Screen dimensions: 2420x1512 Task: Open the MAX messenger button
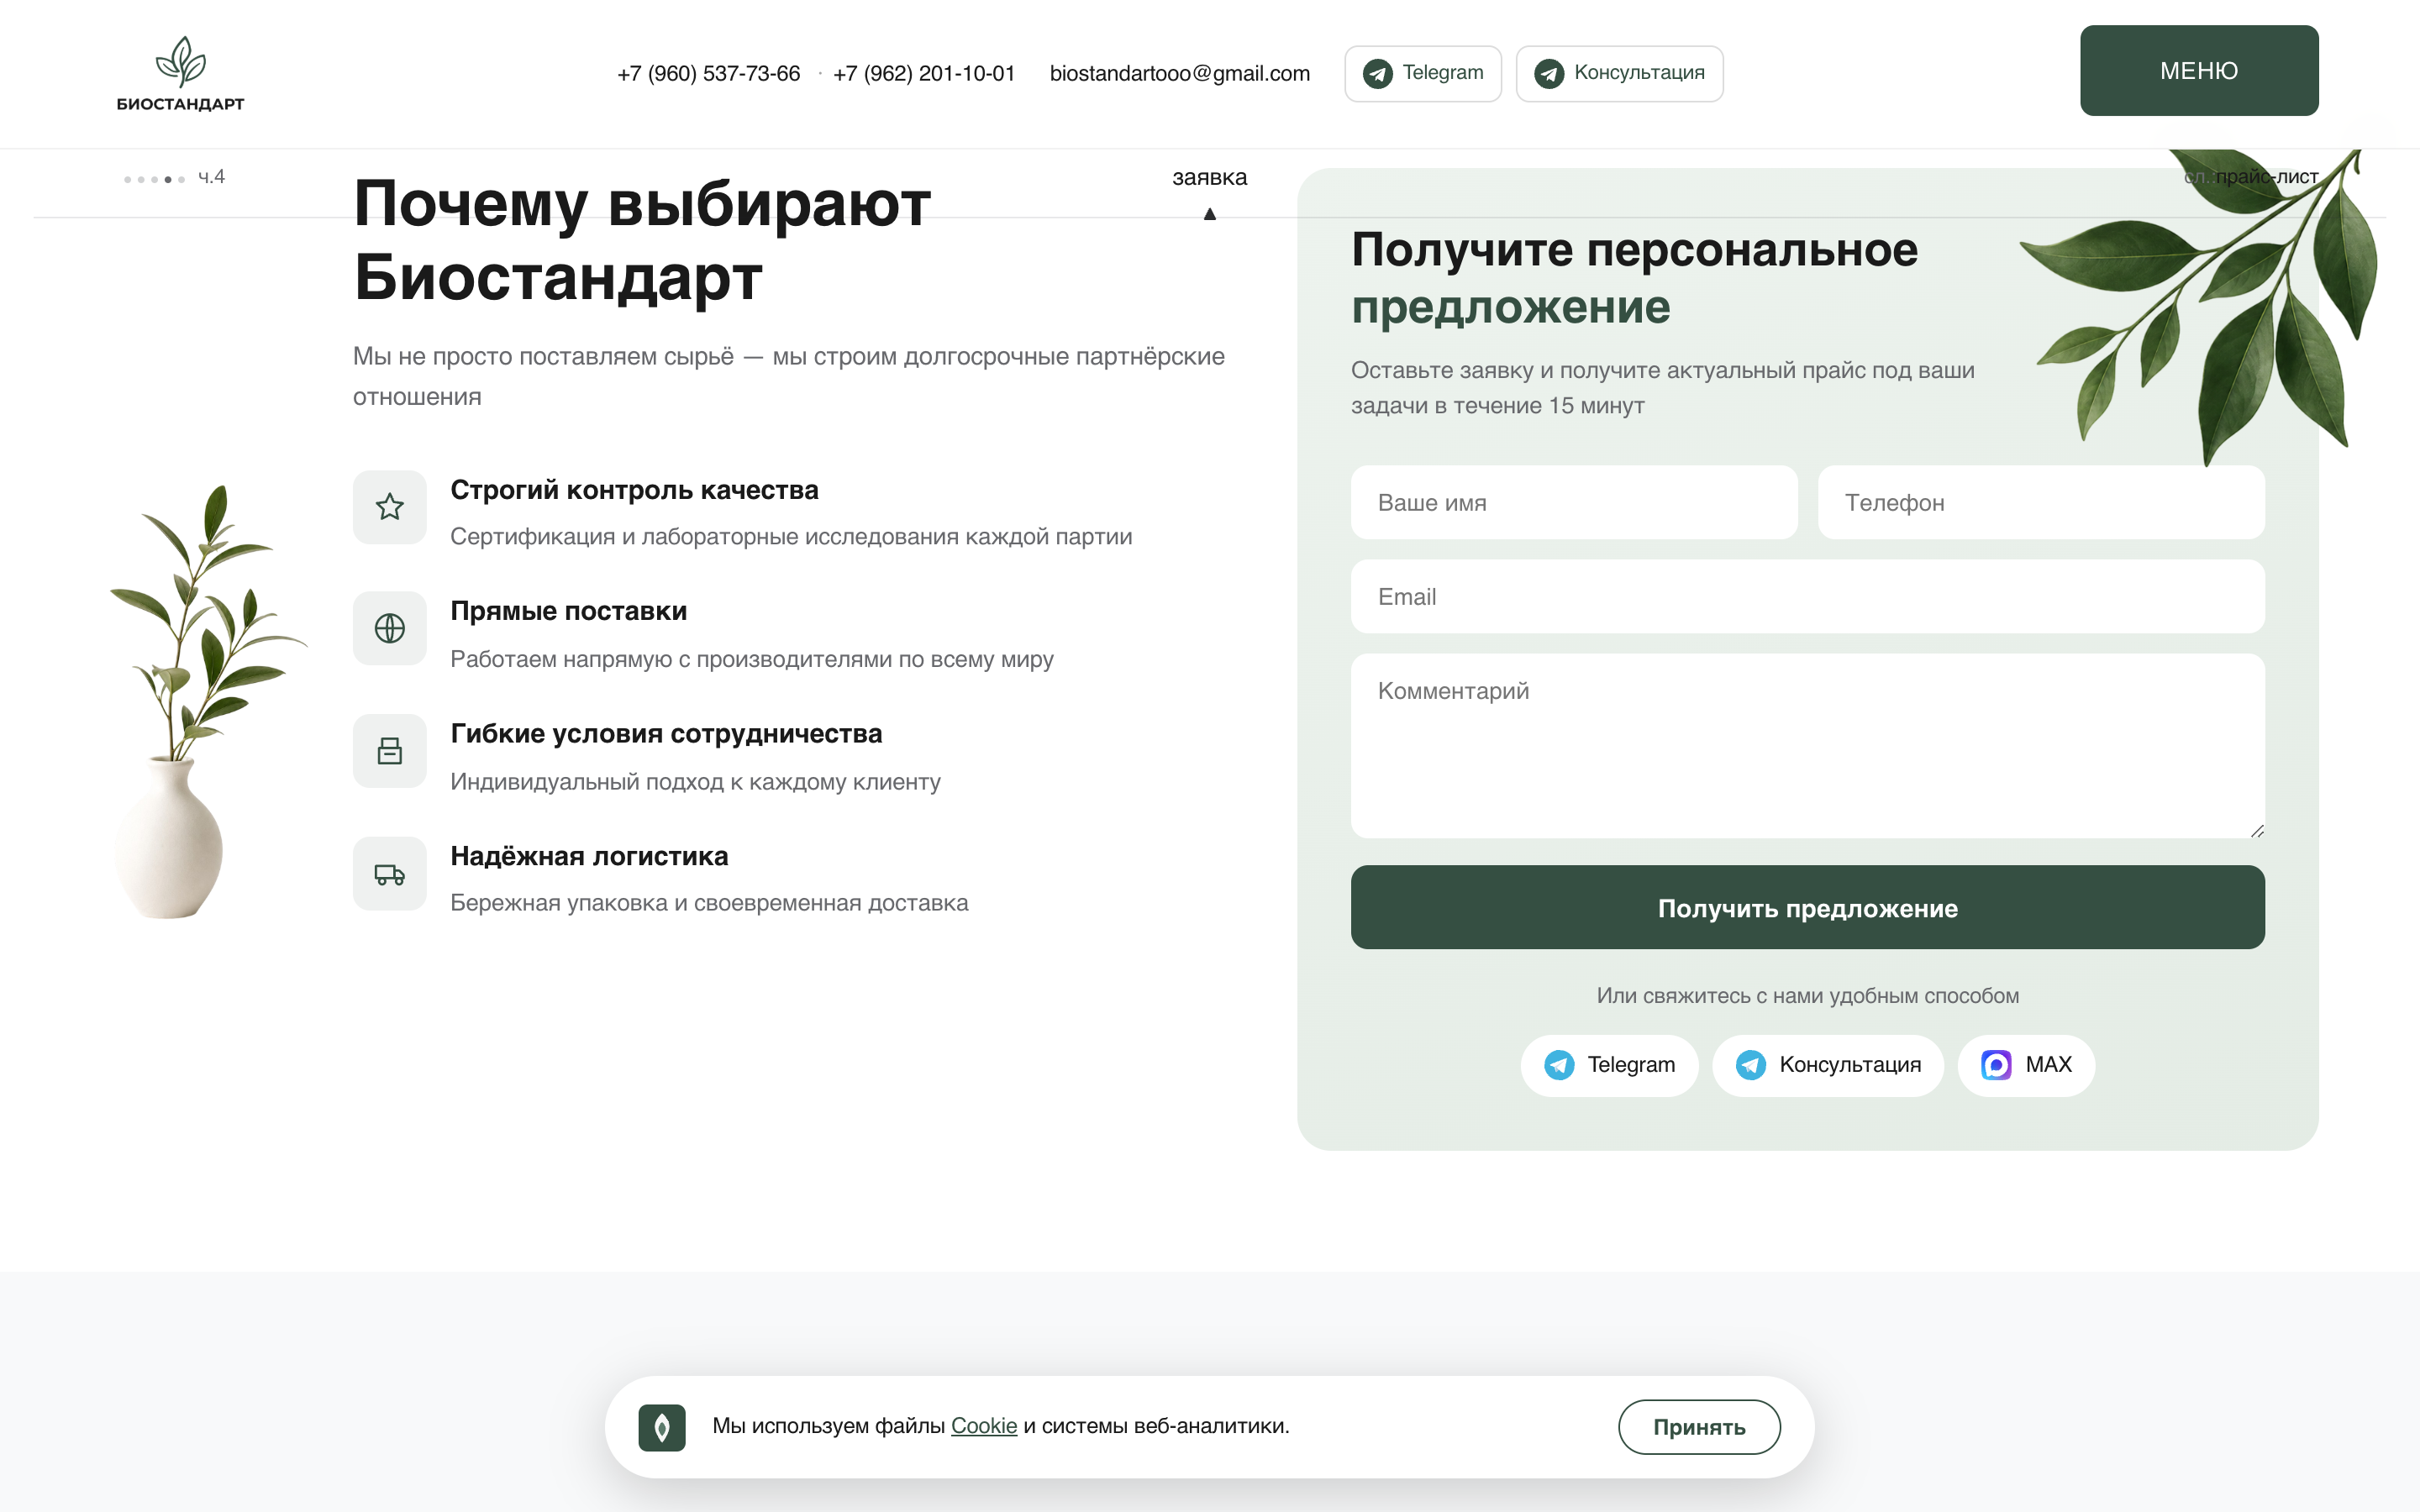tap(2025, 1065)
